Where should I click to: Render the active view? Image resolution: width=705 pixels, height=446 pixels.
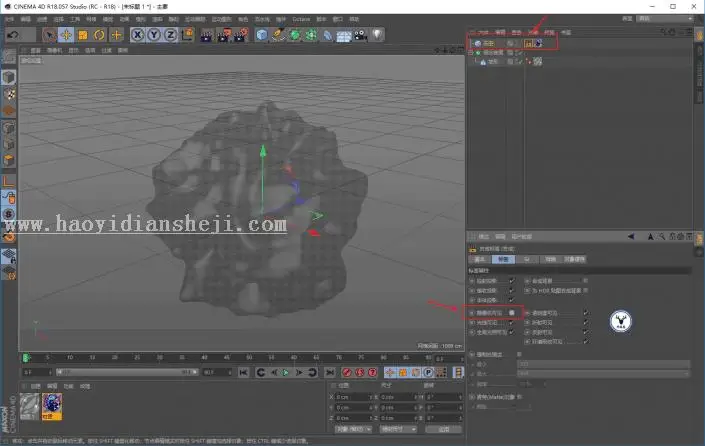(x=206, y=35)
